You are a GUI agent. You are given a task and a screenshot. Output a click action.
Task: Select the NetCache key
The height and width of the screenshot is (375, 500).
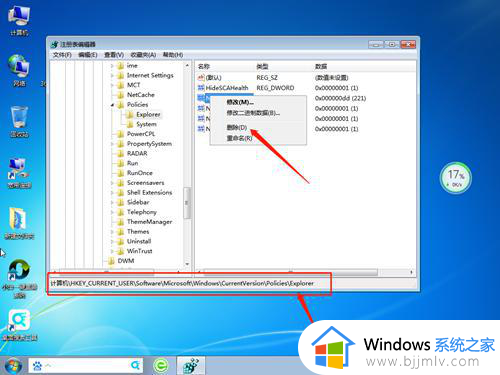[141, 95]
